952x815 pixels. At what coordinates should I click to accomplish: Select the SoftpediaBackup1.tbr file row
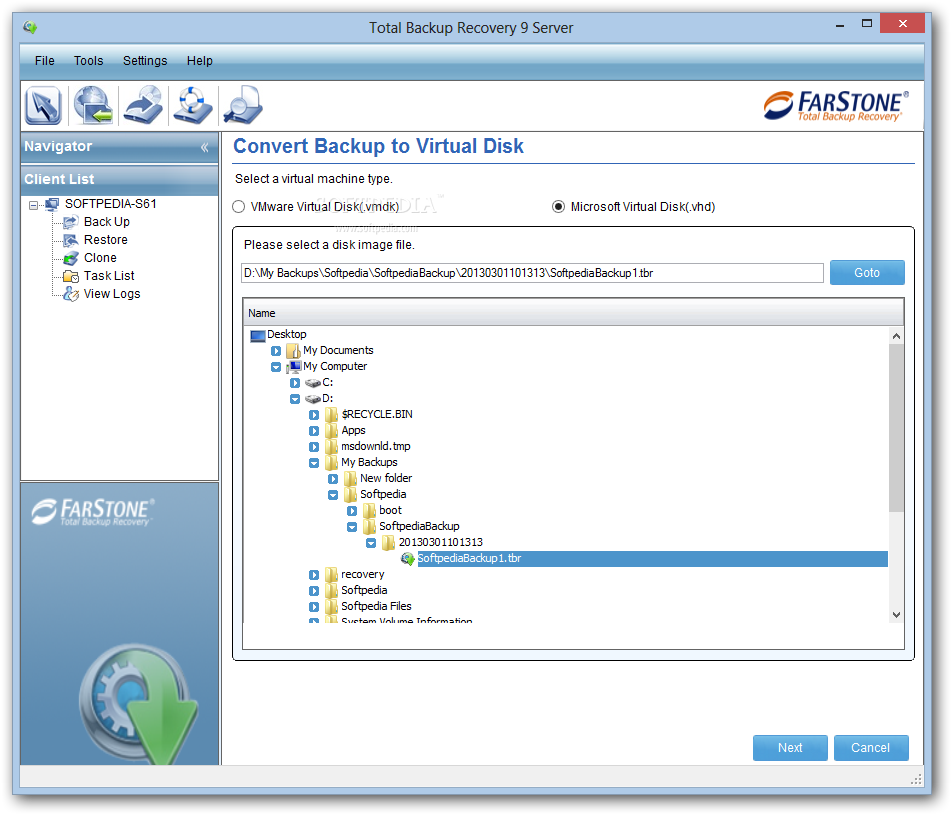[x=652, y=559]
